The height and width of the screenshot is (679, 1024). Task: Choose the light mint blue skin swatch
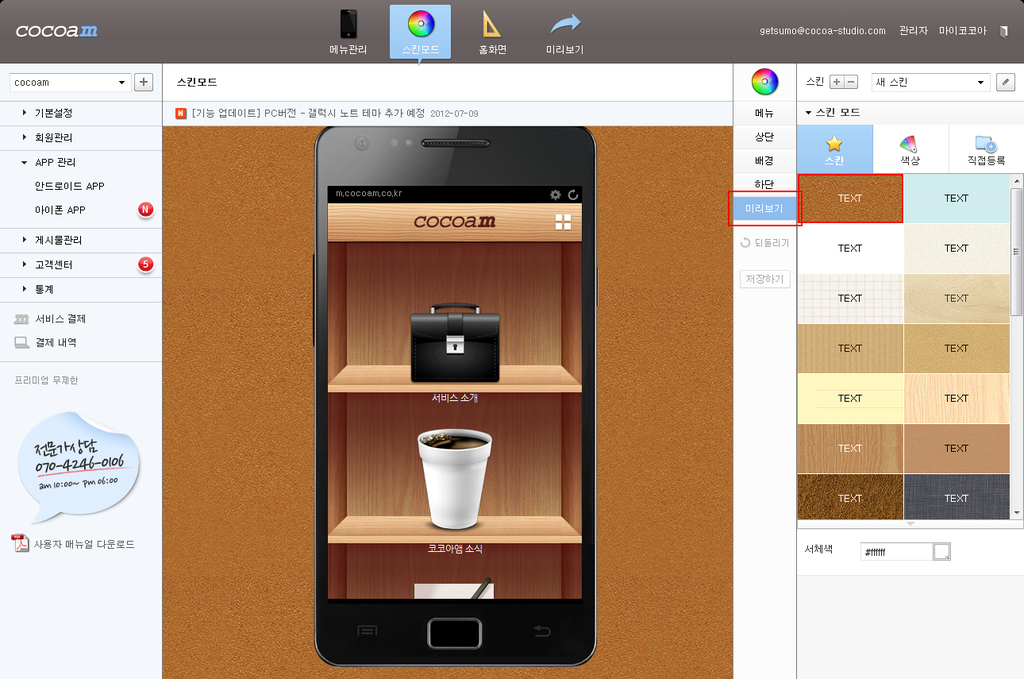pos(956,198)
